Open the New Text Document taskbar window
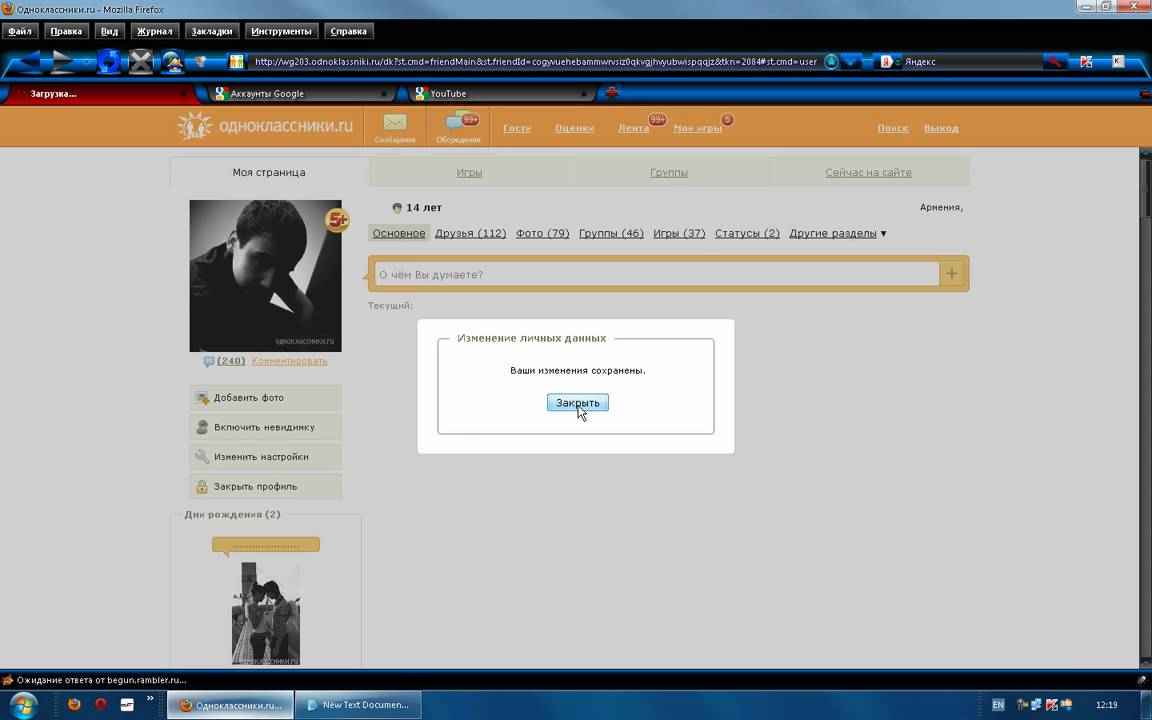The height and width of the screenshot is (720, 1152). (x=358, y=705)
